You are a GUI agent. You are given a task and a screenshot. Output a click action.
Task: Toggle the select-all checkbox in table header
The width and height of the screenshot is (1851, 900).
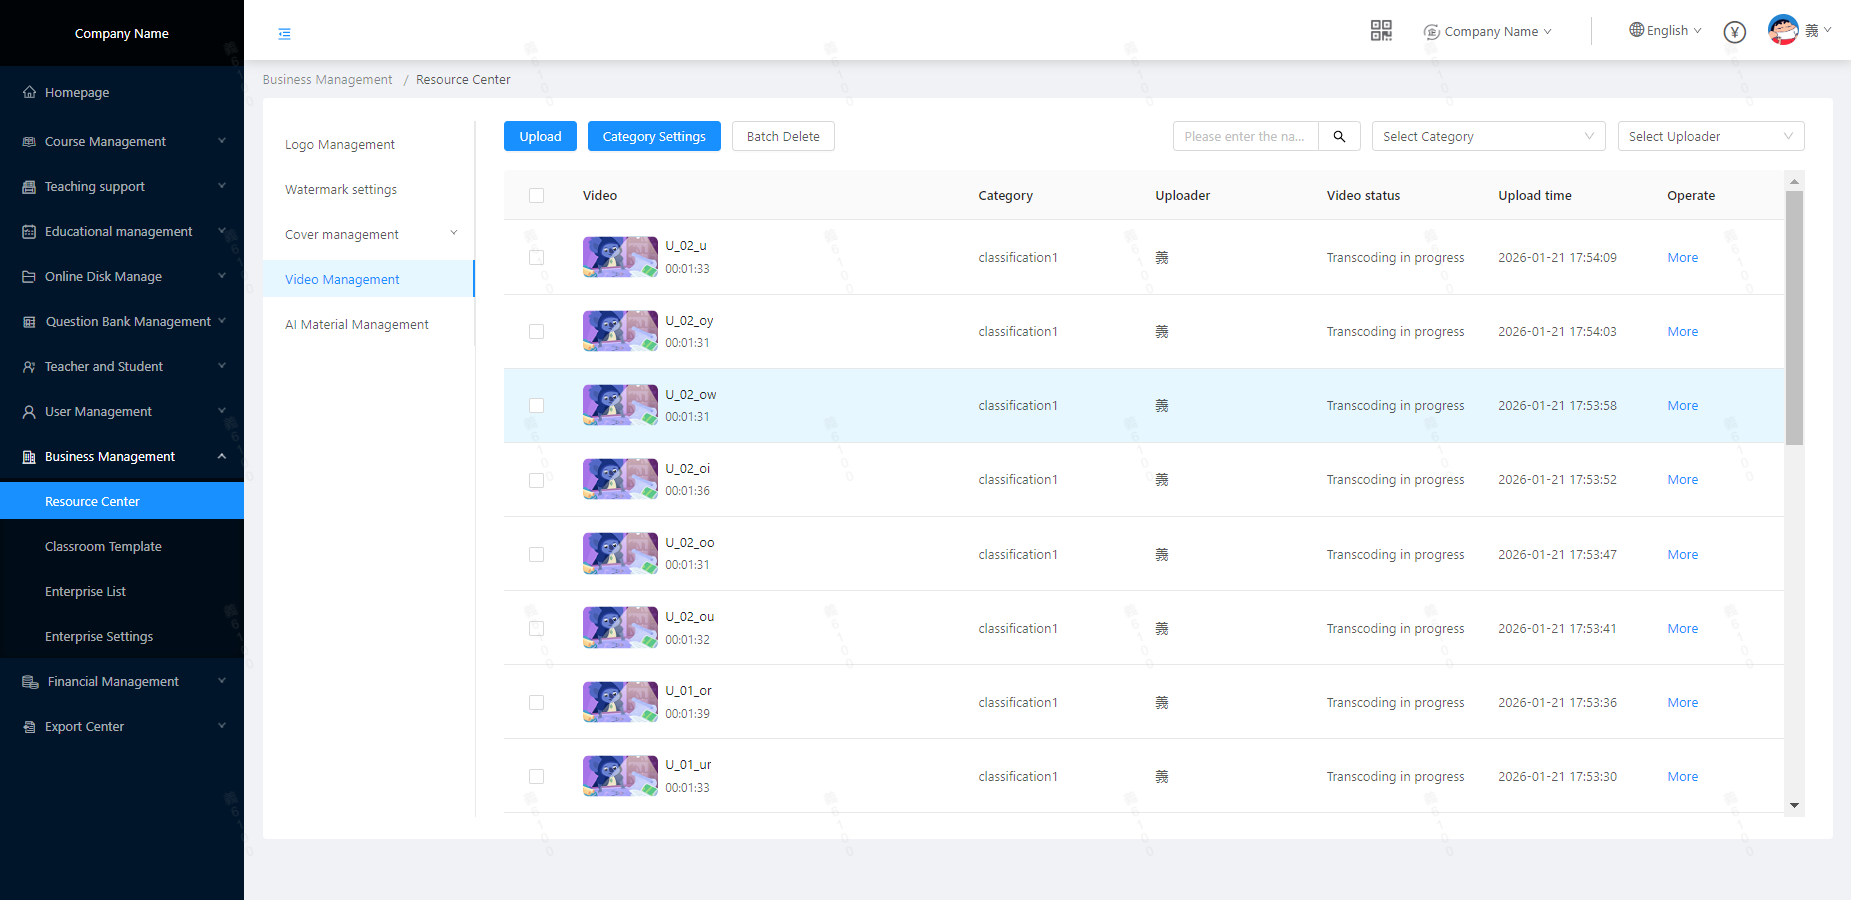(536, 196)
